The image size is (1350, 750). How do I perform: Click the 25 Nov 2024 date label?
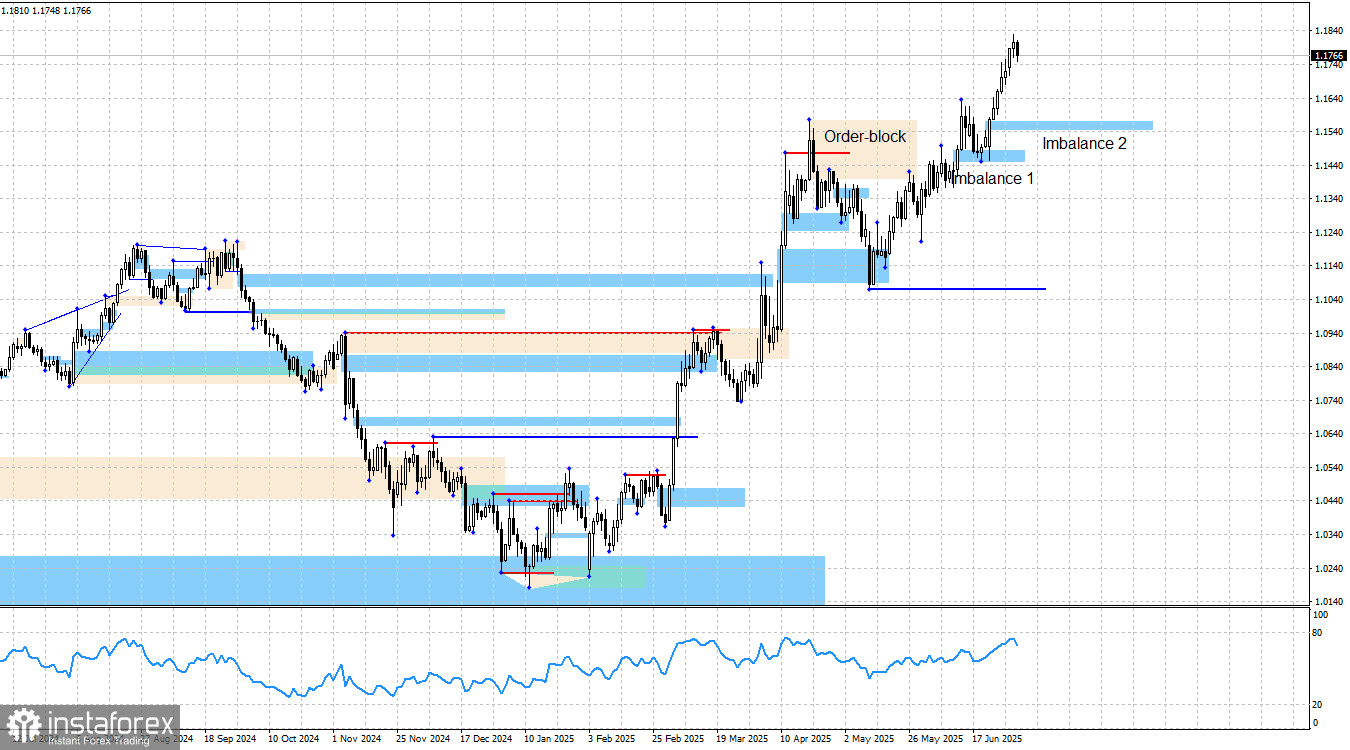click(x=422, y=738)
